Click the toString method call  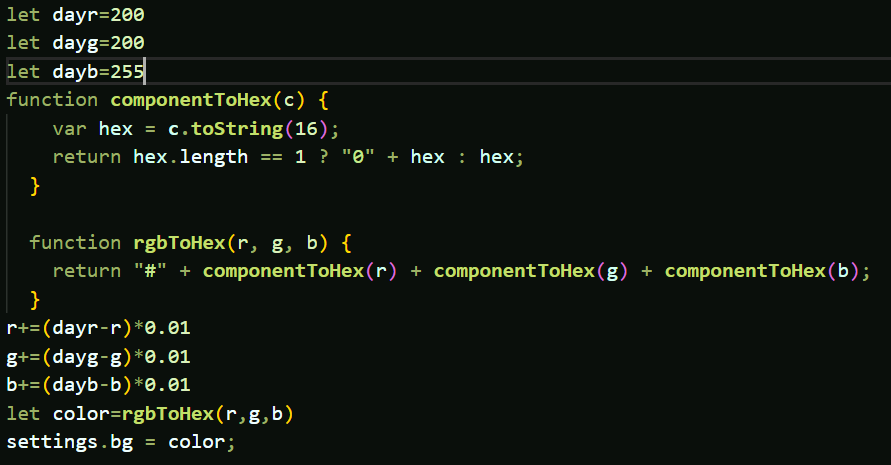tap(237, 129)
